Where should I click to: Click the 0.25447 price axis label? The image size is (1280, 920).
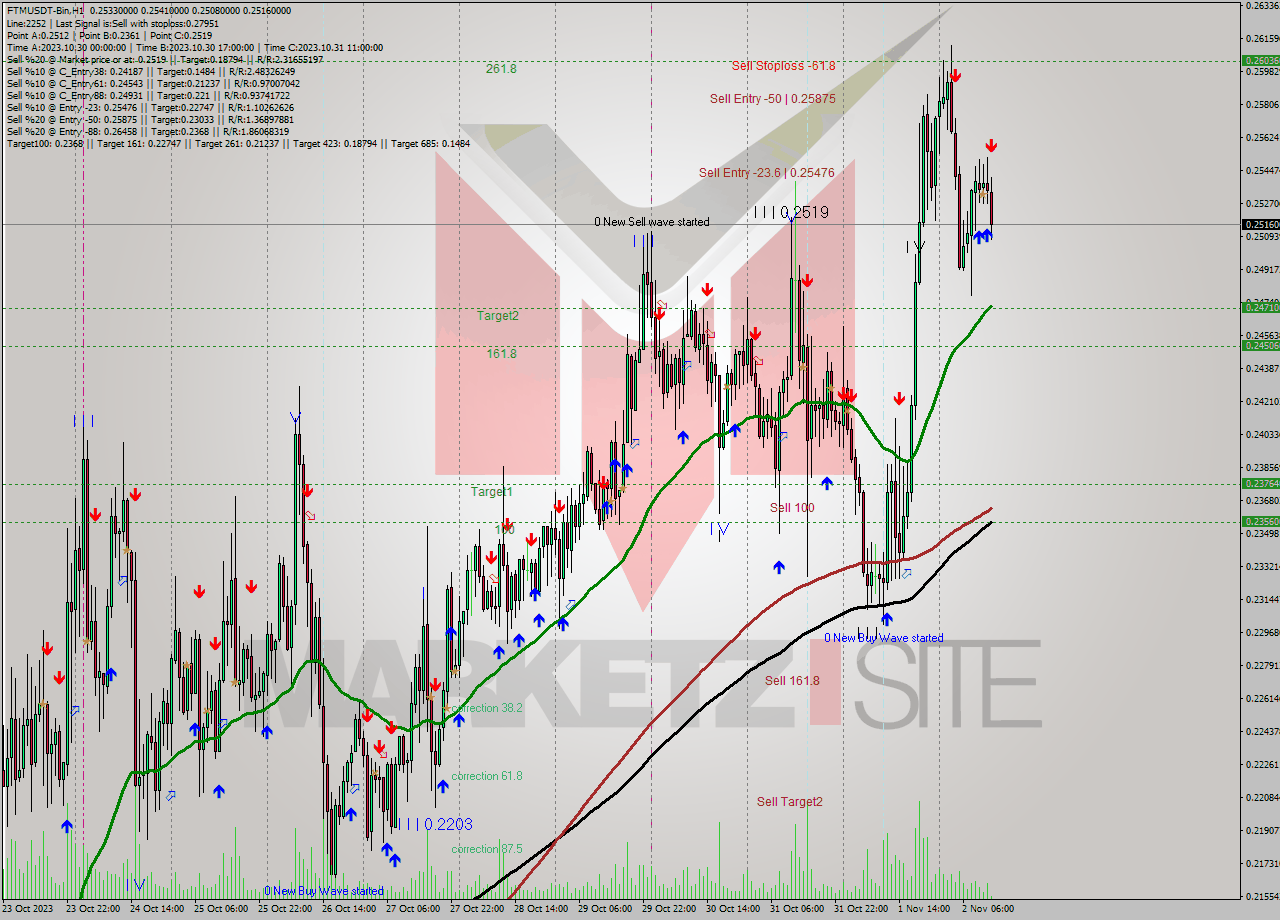pos(1262,170)
